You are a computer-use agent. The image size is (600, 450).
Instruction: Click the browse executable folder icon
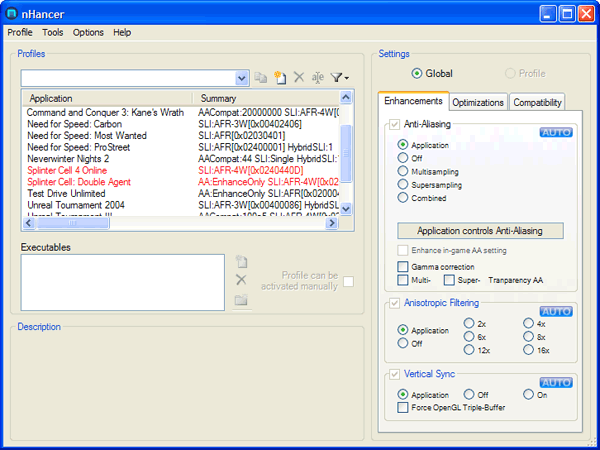point(241,299)
